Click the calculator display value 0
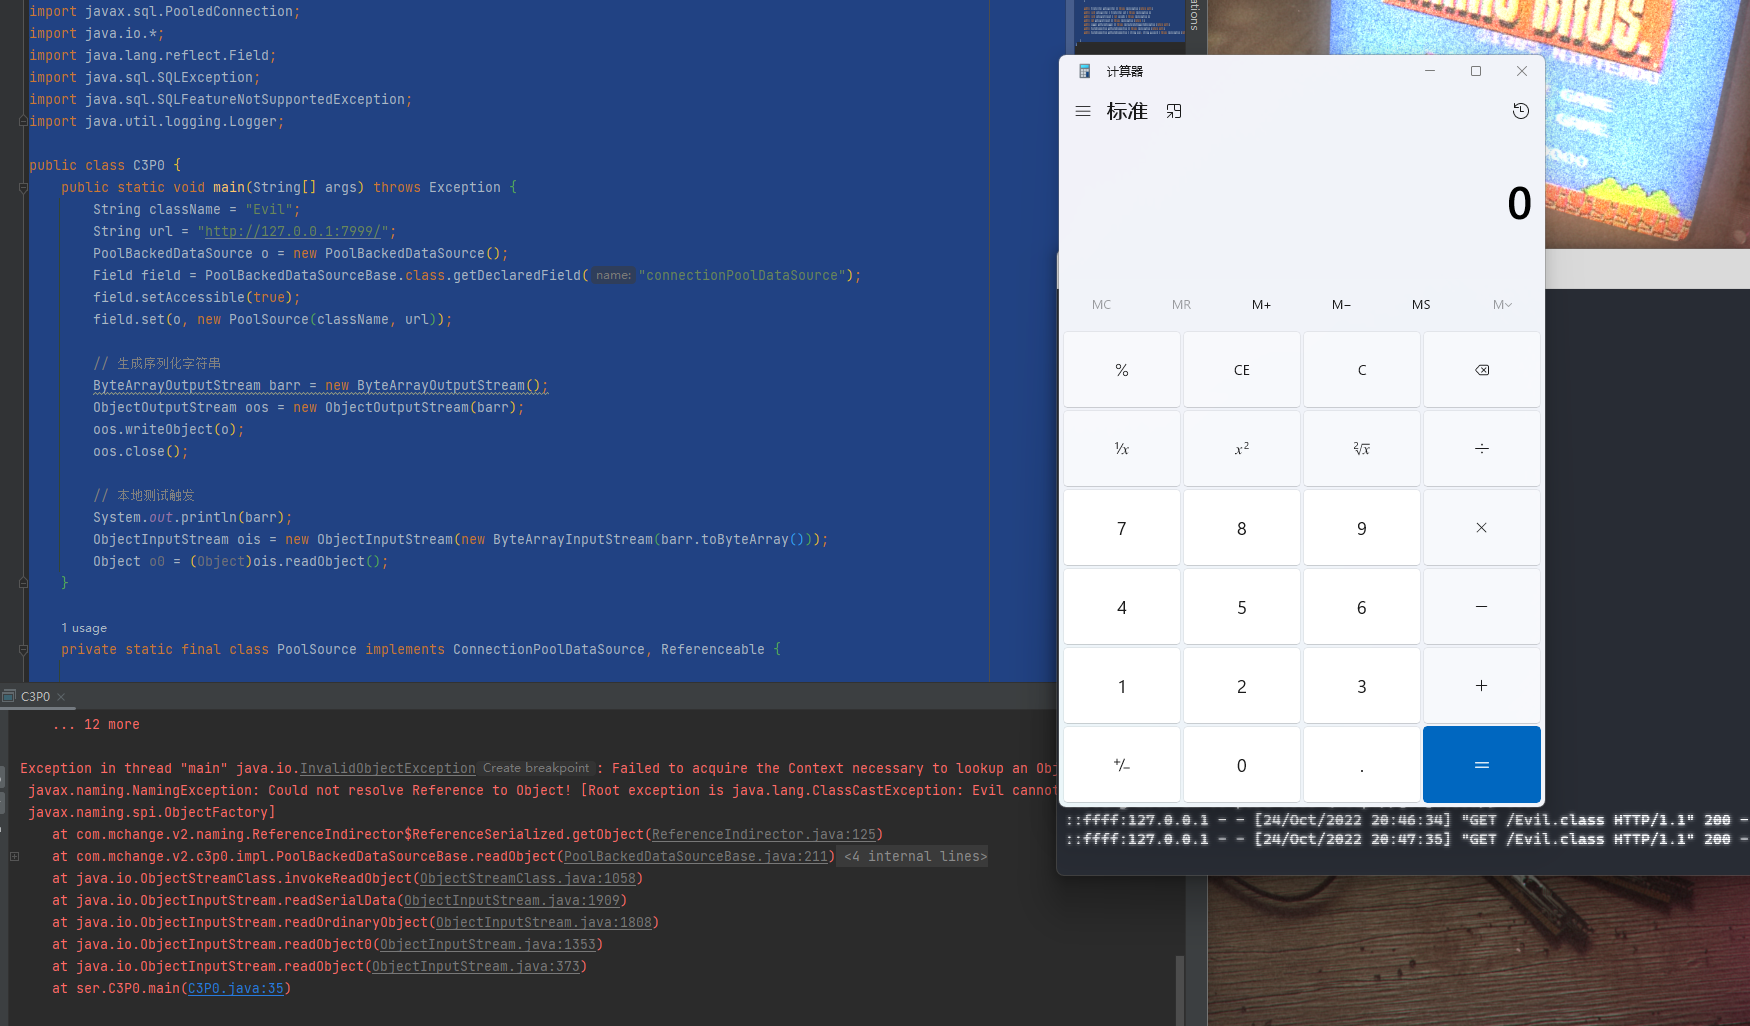 point(1519,204)
